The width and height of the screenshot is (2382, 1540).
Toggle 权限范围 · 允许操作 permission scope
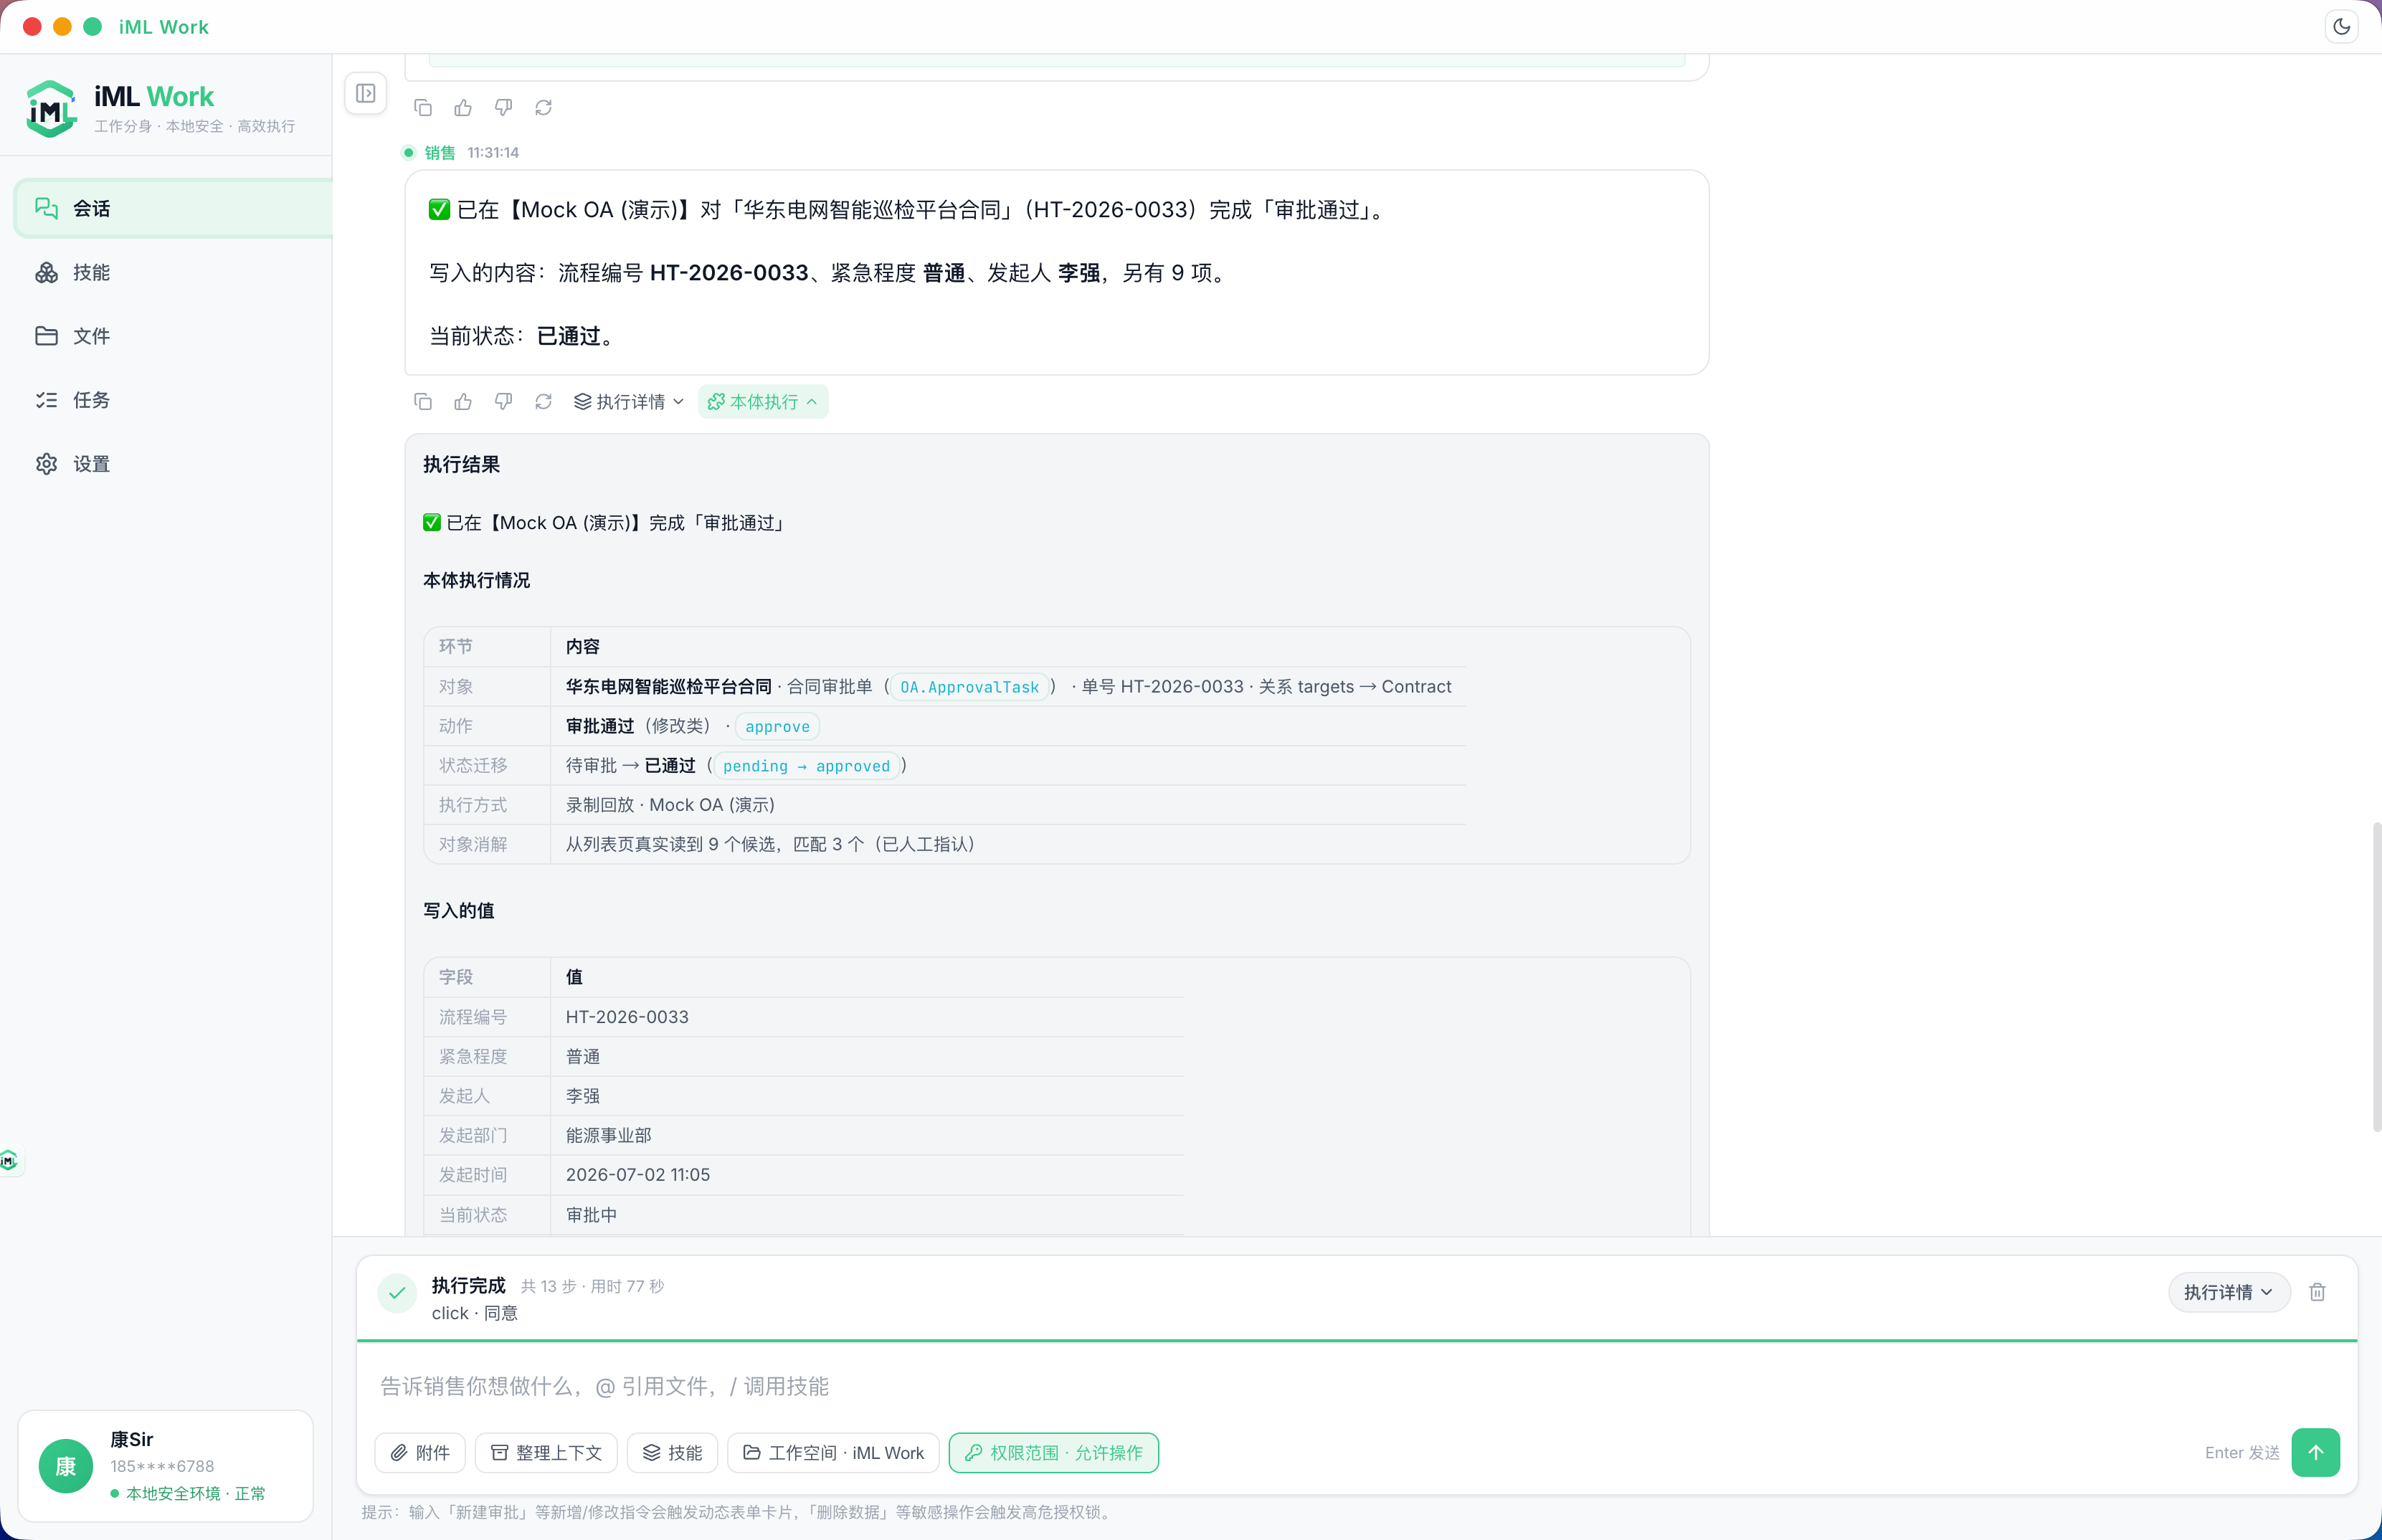[1054, 1452]
